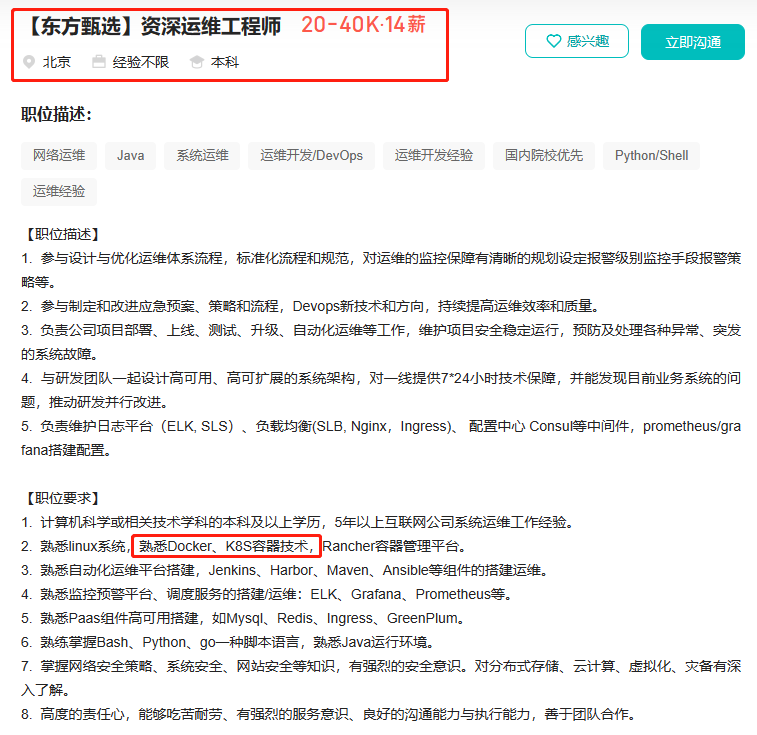The image size is (757, 735).
Task: Click the line about 网络安全策略、系统安全
Action: 381,678
